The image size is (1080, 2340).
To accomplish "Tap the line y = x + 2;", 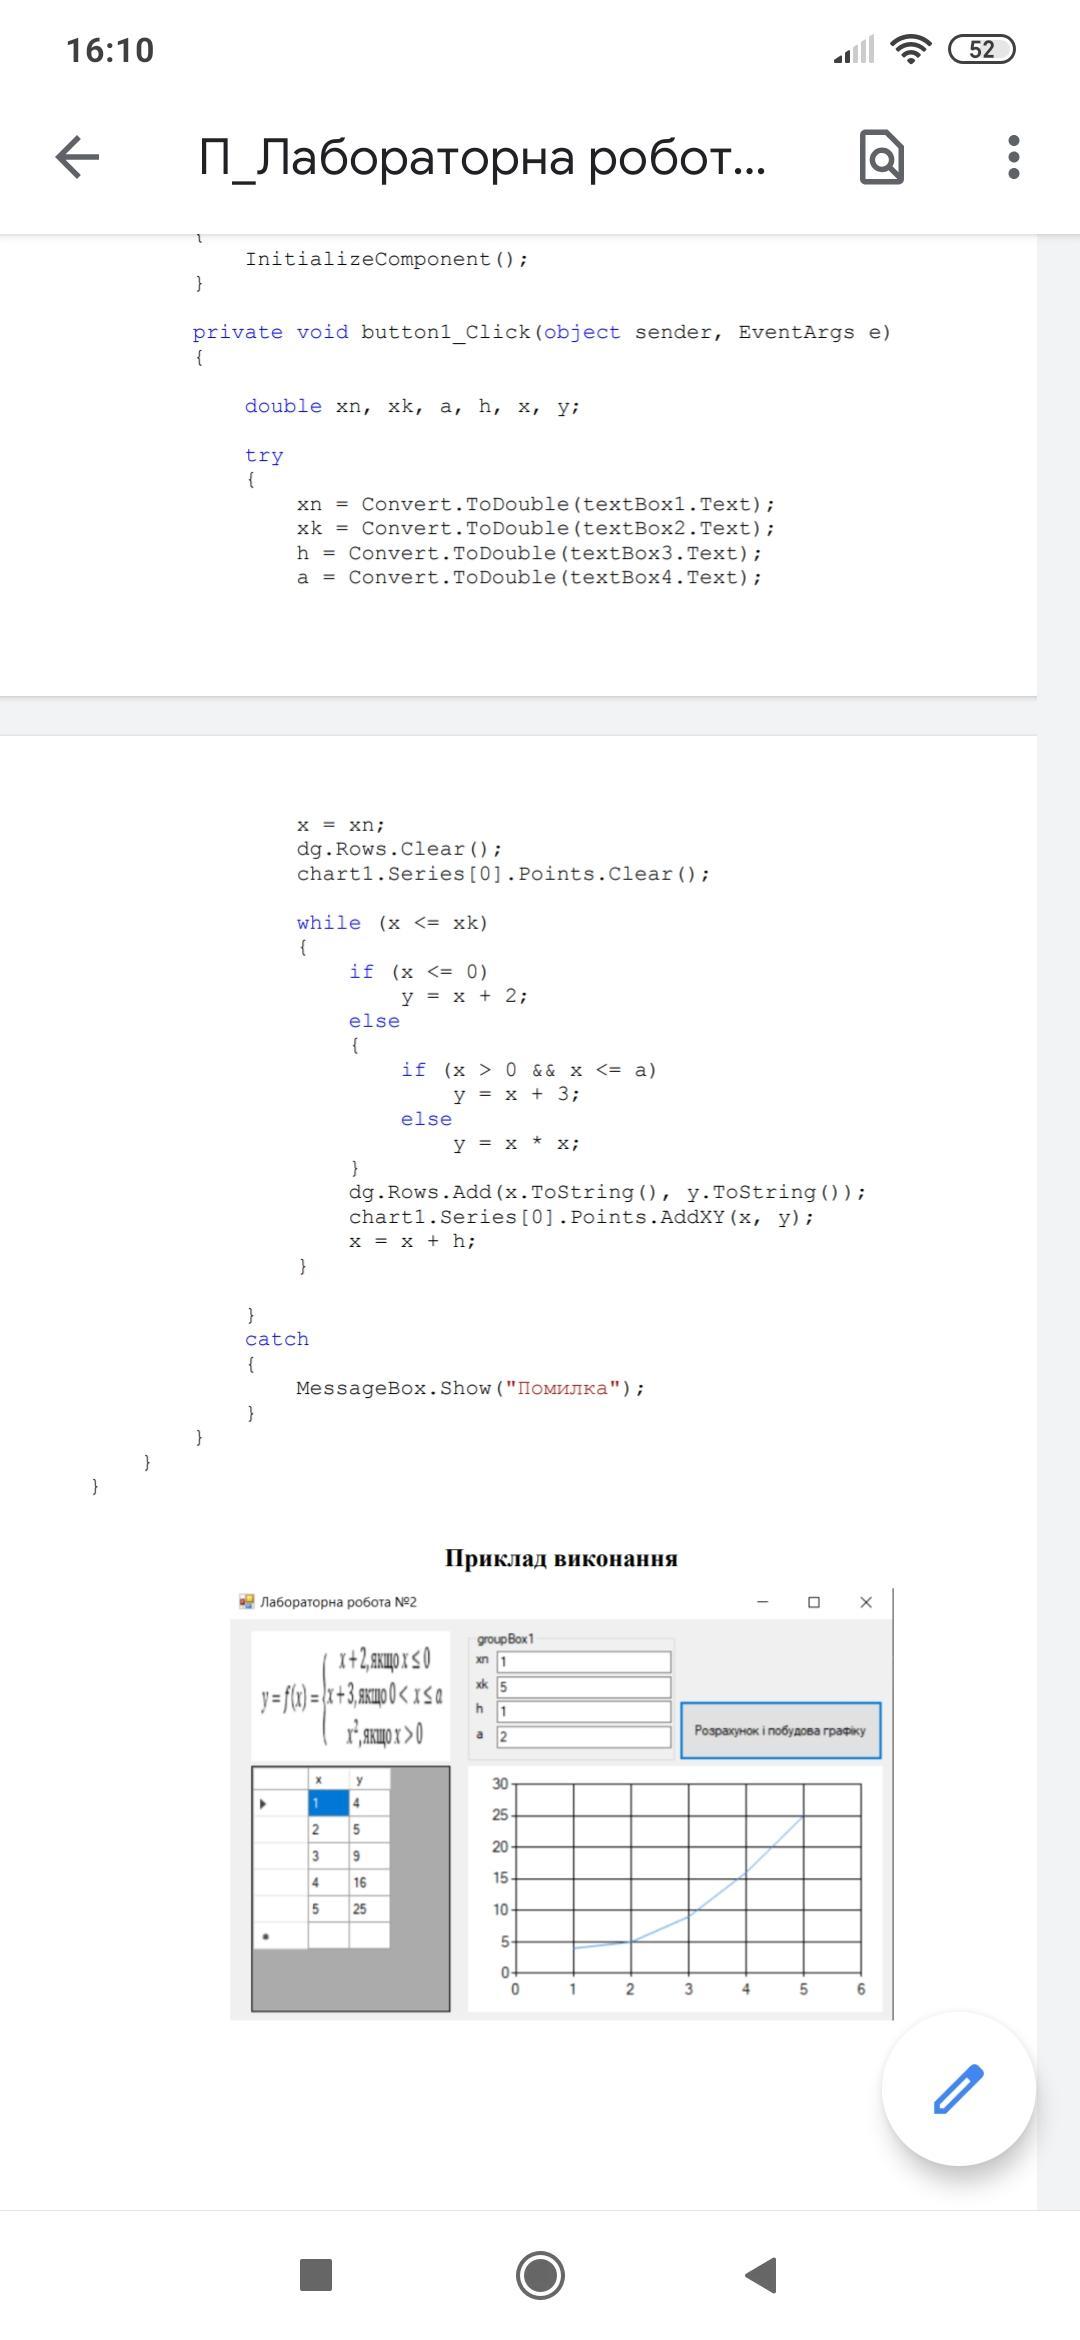I will (x=464, y=996).
